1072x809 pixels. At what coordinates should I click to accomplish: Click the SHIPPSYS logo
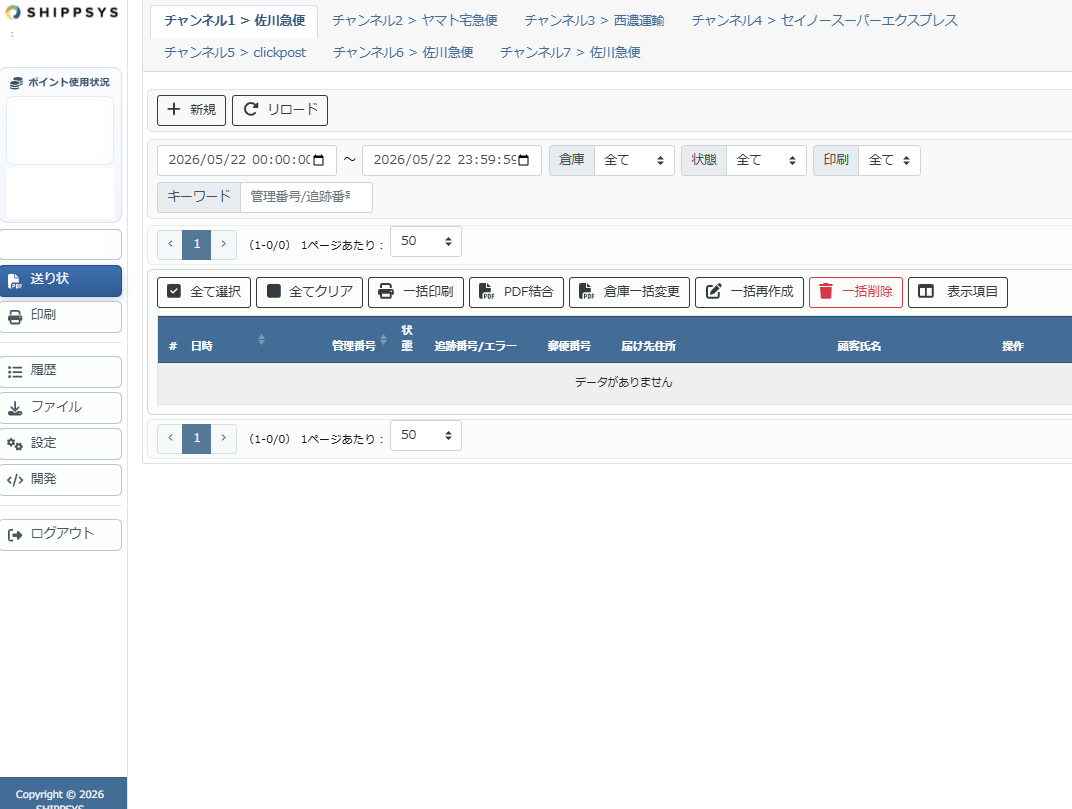pyautogui.click(x=62, y=12)
